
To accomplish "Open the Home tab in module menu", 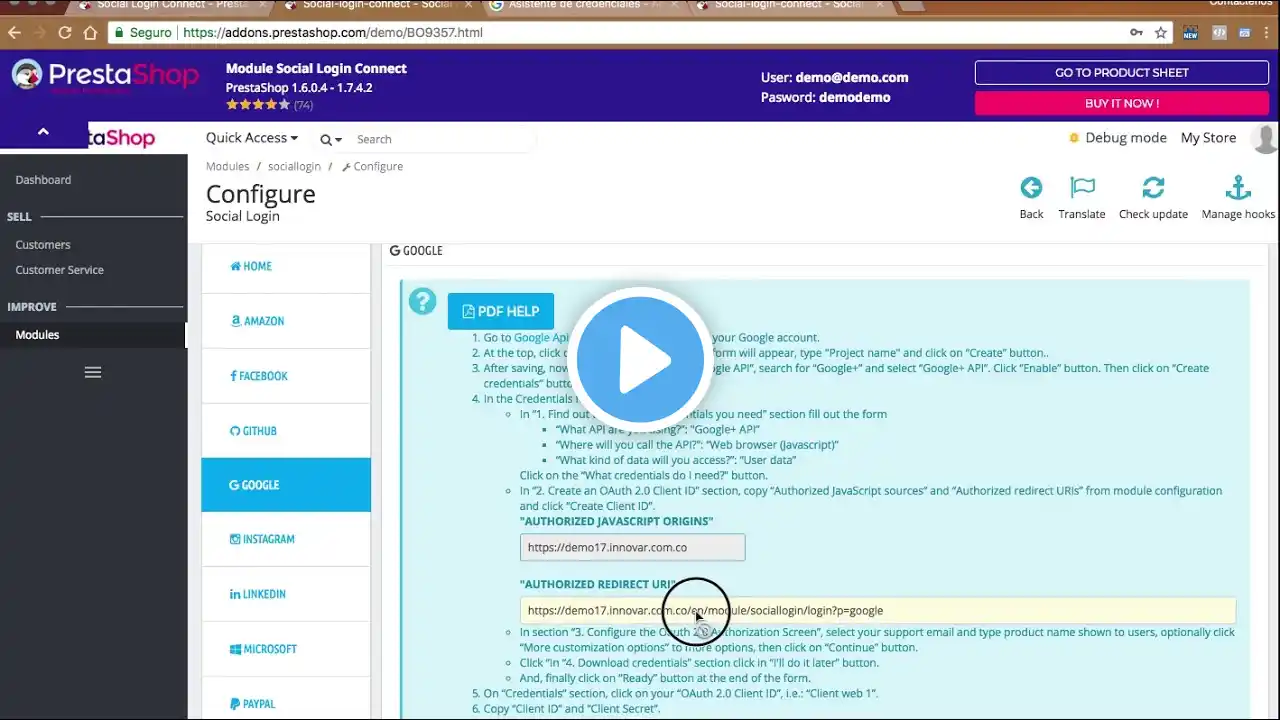I will click(286, 266).
